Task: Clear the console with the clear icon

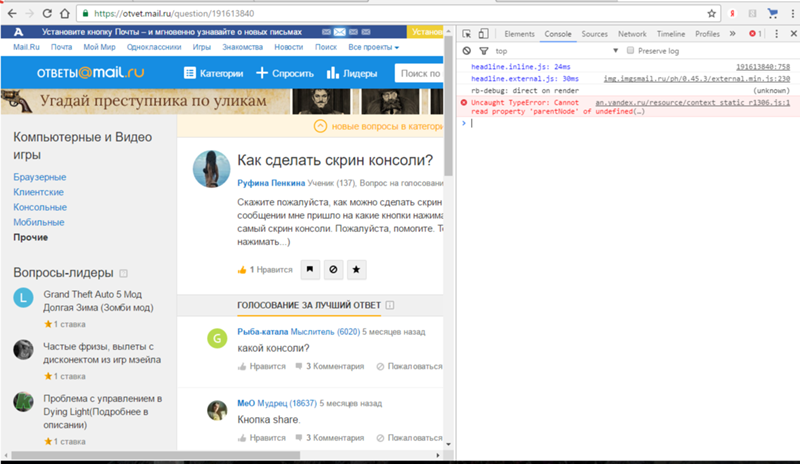Action: 466,51
